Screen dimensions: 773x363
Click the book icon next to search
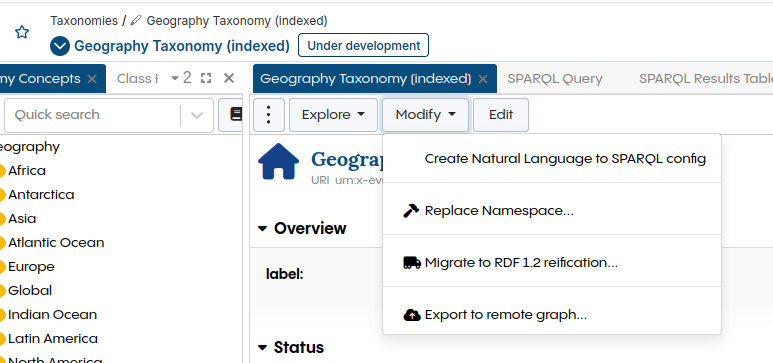236,115
